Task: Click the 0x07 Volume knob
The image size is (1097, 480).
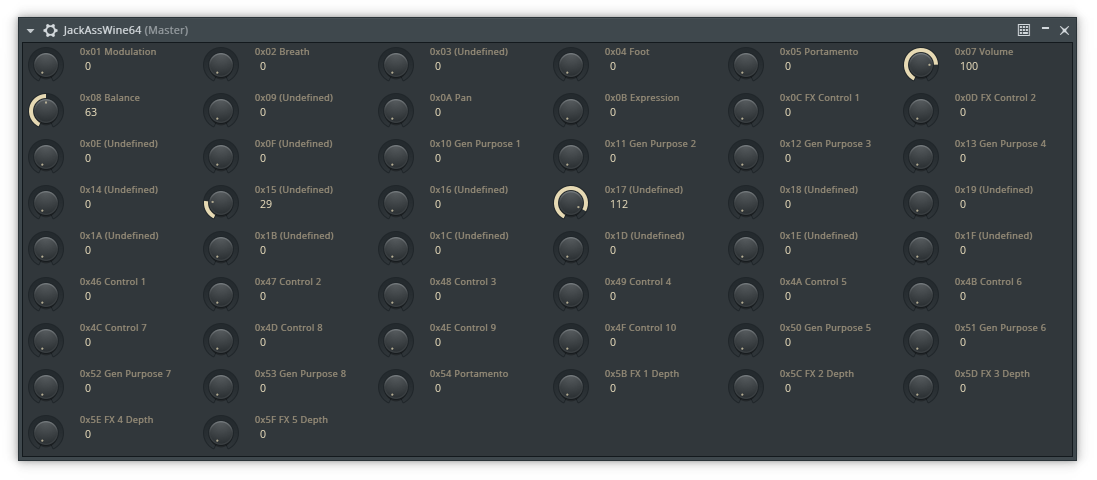Action: point(921,65)
